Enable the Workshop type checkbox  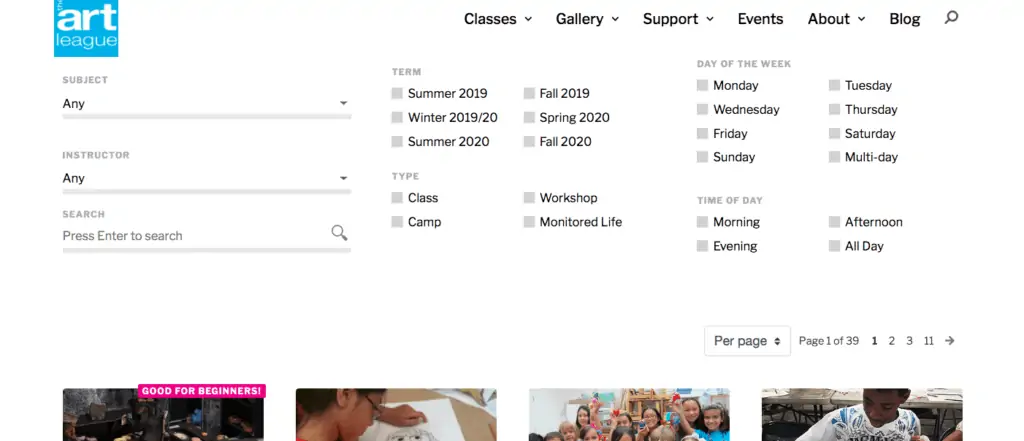coord(529,197)
